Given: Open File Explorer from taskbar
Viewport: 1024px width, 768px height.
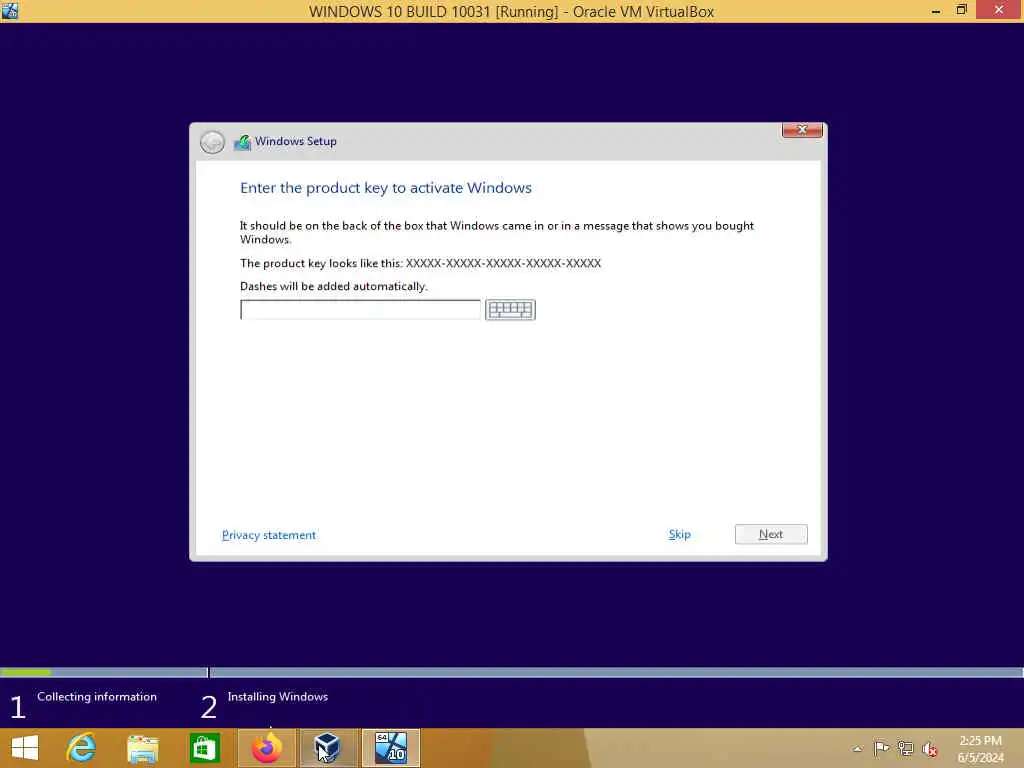Looking at the screenshot, I should pos(142,748).
